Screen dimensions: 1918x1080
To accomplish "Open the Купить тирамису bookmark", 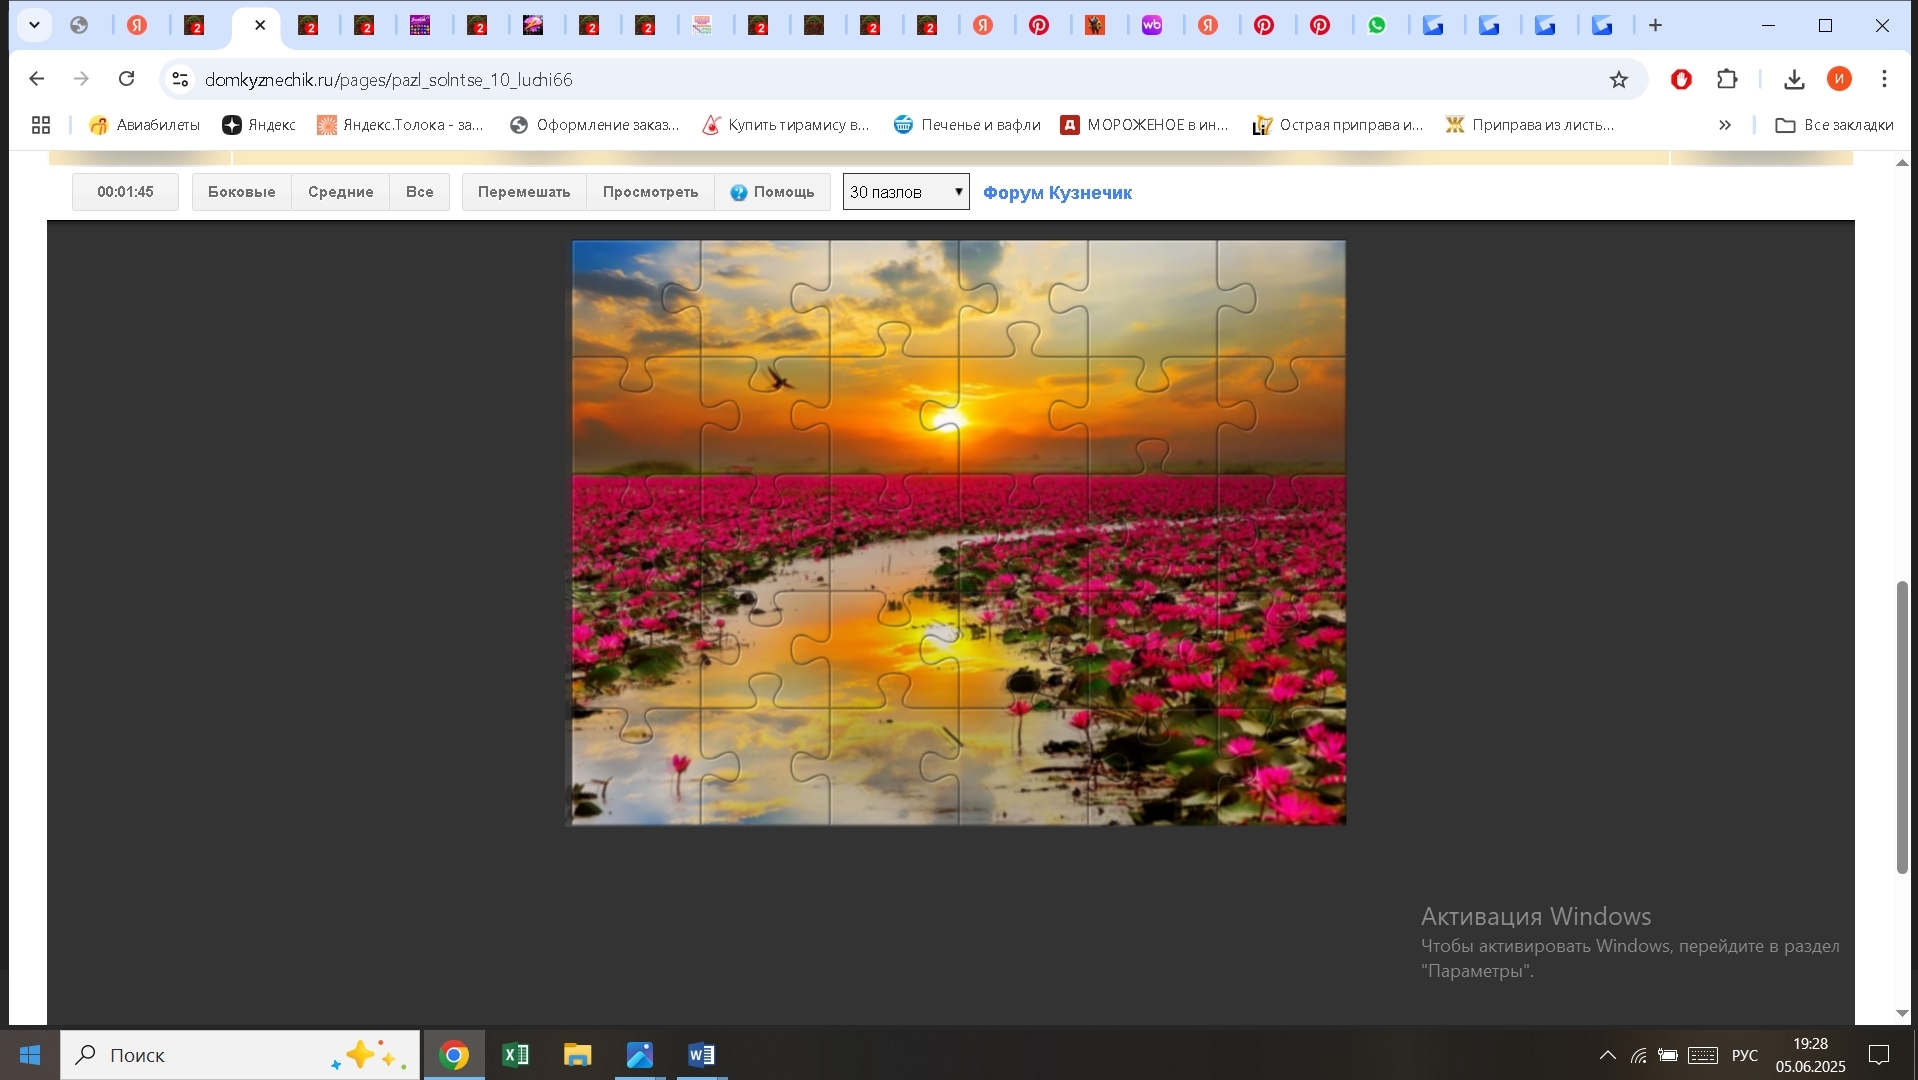I will 786,125.
